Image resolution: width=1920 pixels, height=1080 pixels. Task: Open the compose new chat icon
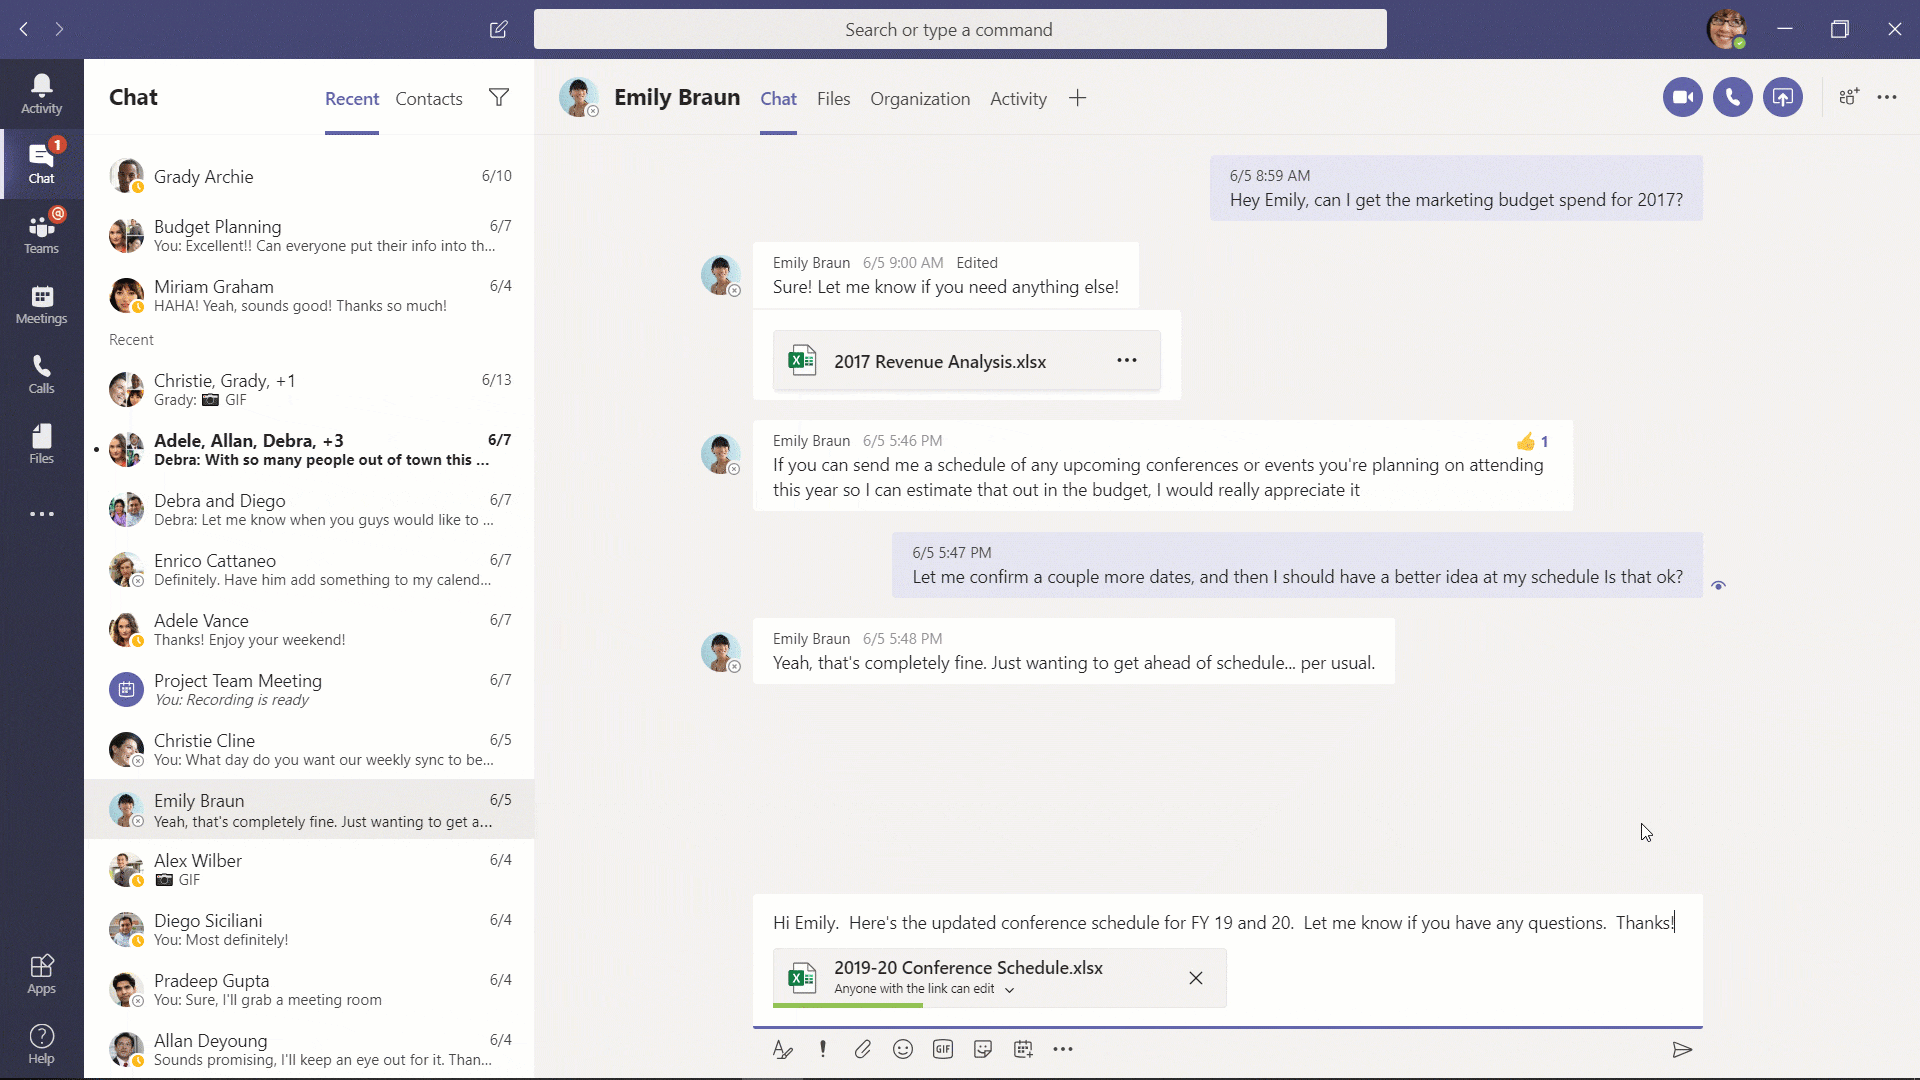click(498, 29)
